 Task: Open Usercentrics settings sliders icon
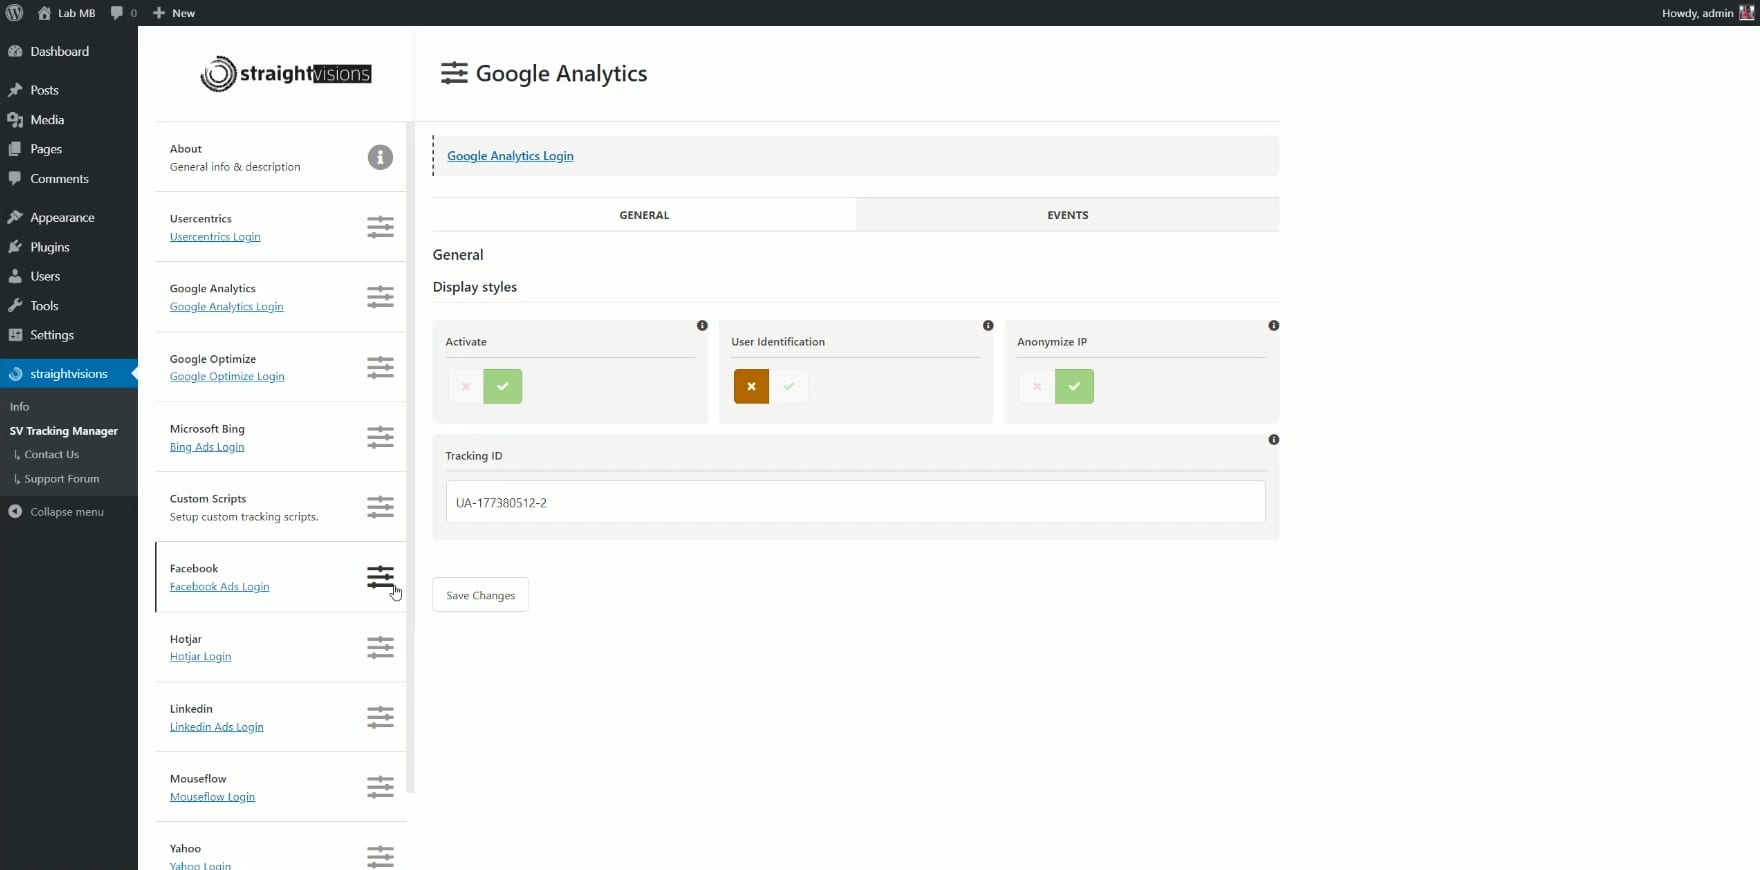(380, 227)
